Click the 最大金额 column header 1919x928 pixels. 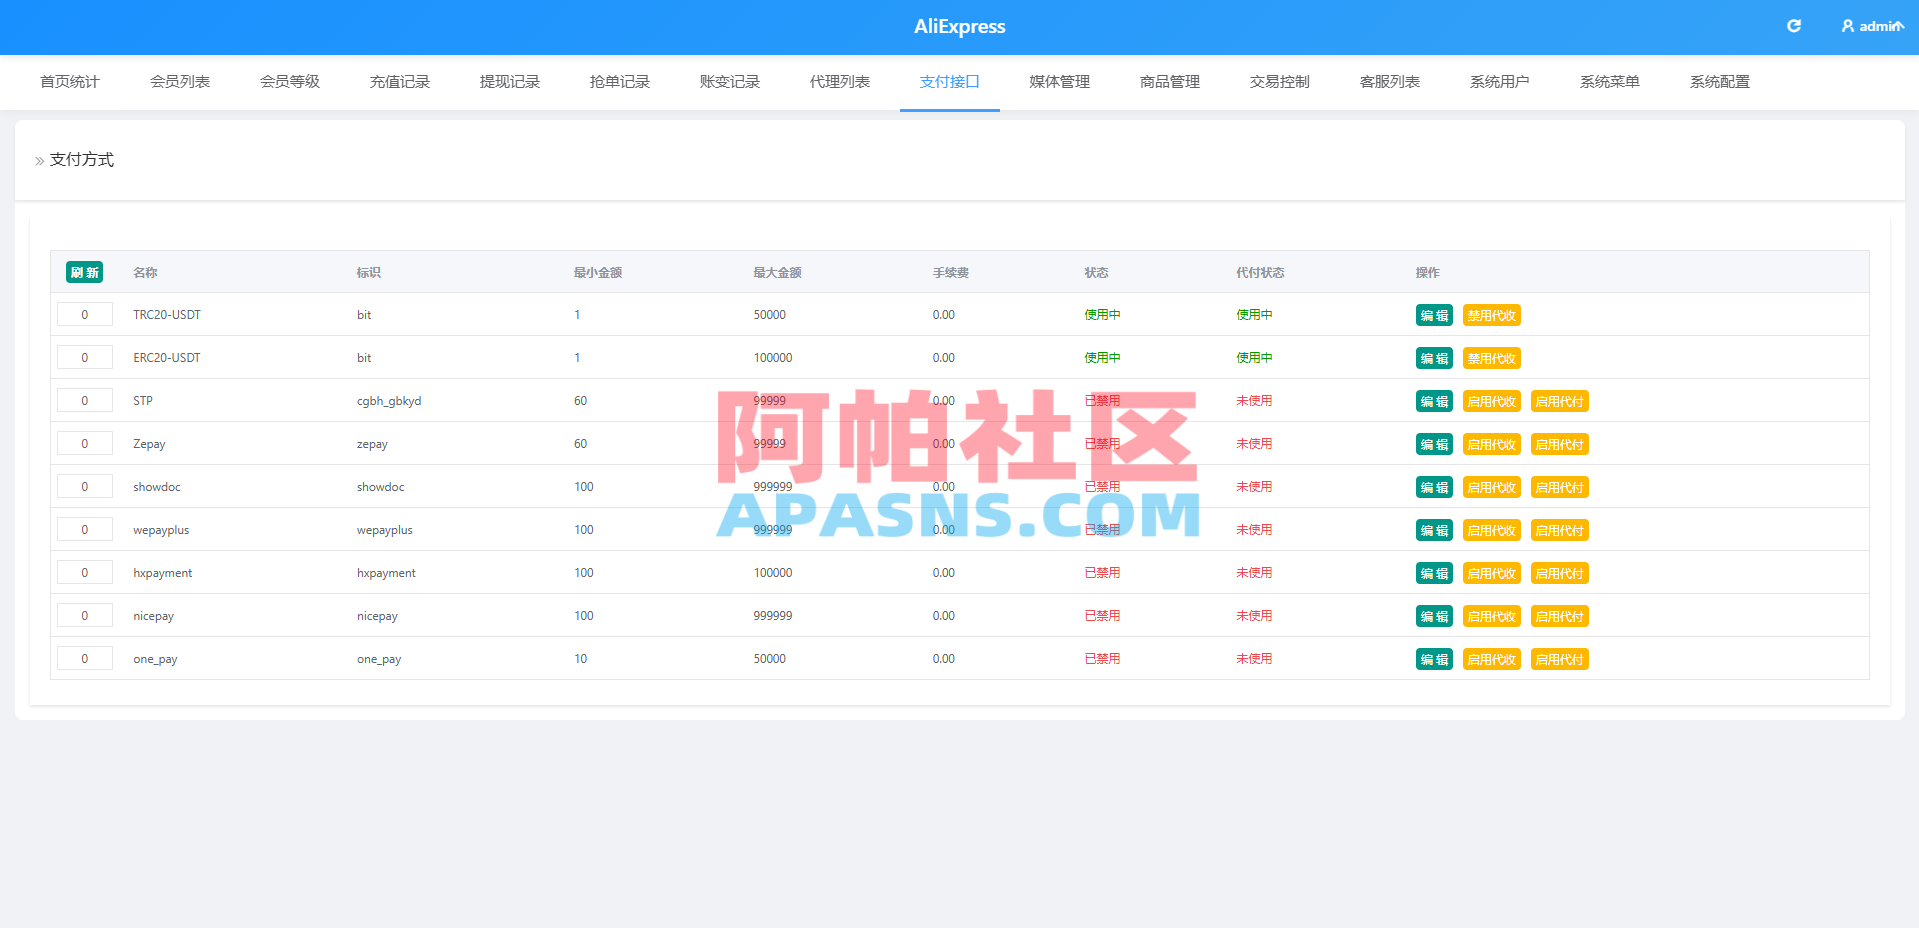tap(777, 272)
